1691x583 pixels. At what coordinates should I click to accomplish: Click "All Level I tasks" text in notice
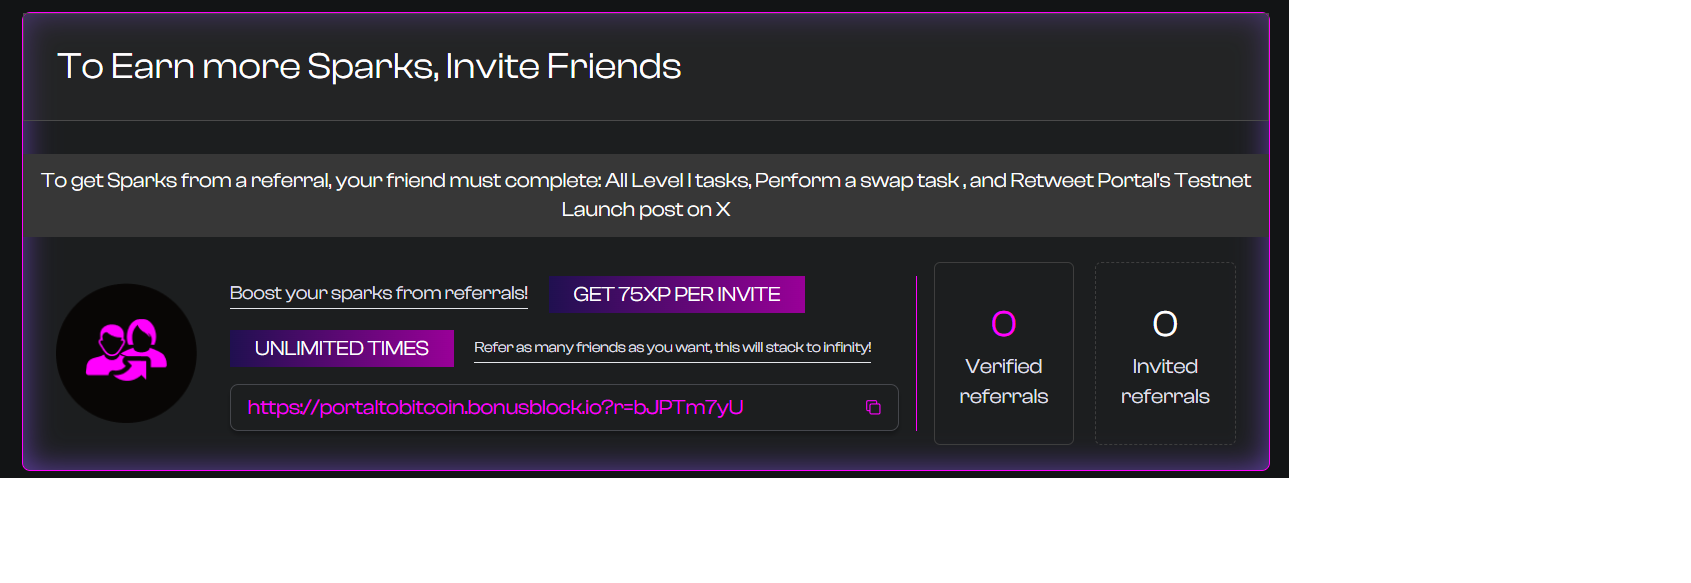677,180
